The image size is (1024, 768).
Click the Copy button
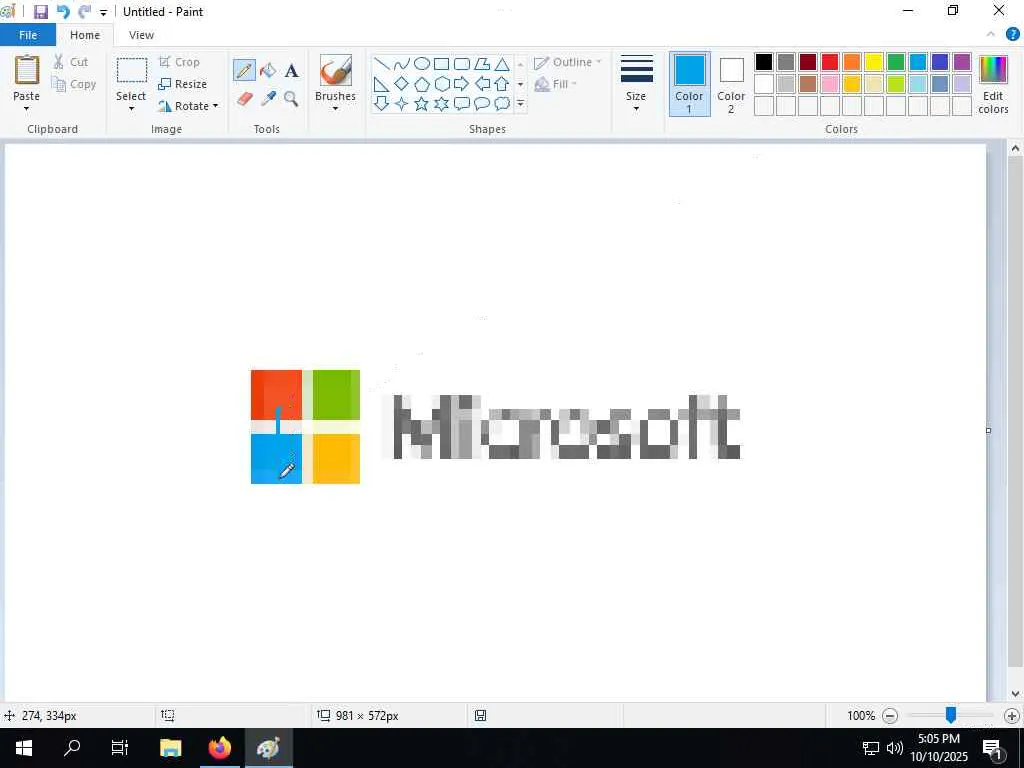coord(74,84)
